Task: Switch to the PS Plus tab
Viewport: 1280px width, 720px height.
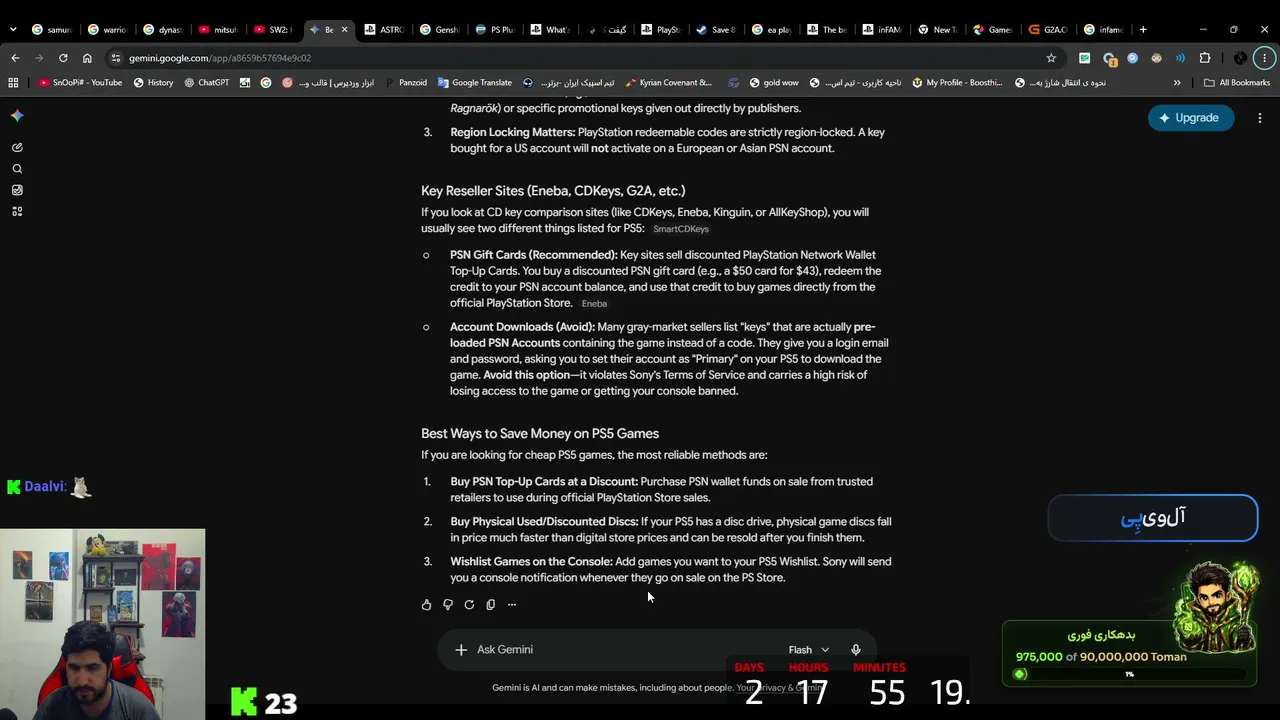Action: coord(496,30)
